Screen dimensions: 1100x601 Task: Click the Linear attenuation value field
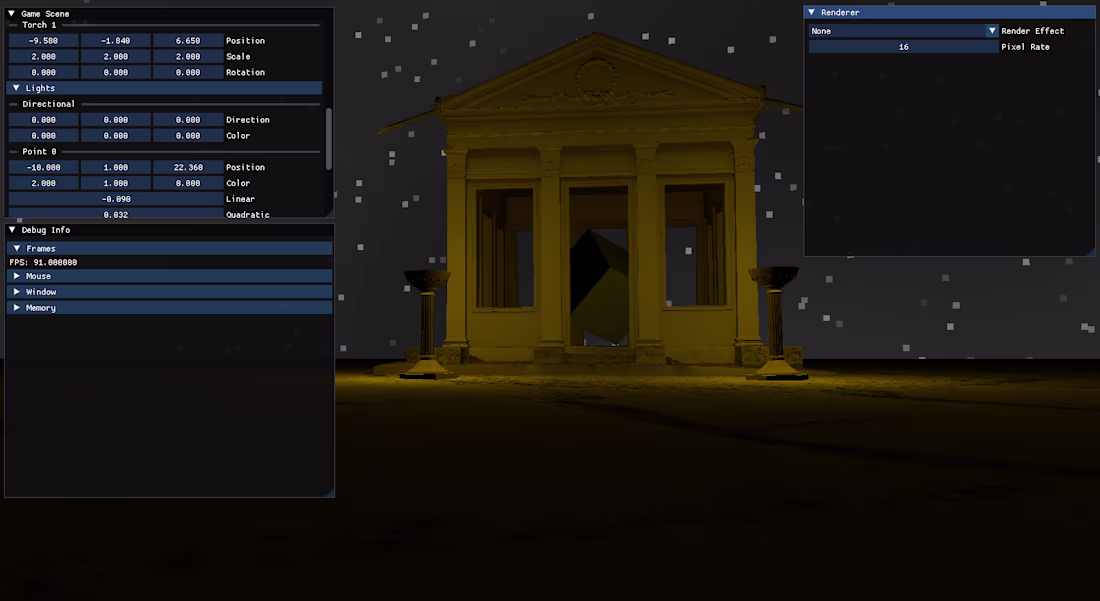pos(115,198)
